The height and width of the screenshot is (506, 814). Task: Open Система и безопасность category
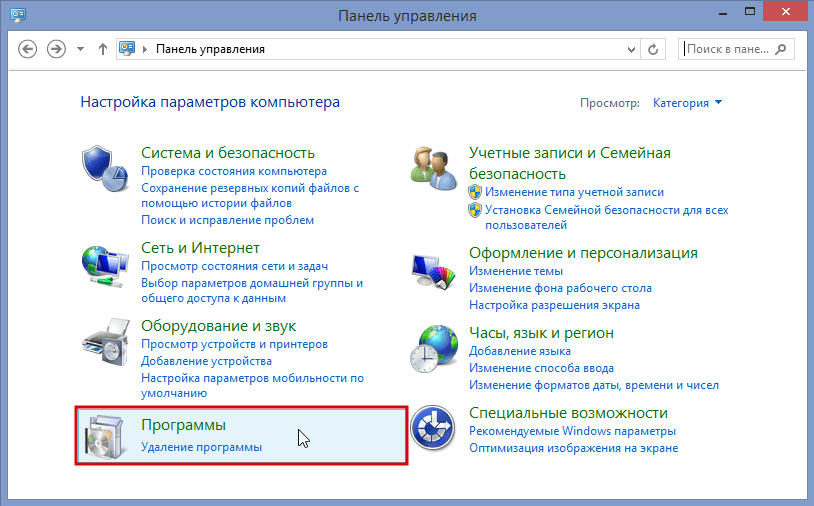click(228, 153)
